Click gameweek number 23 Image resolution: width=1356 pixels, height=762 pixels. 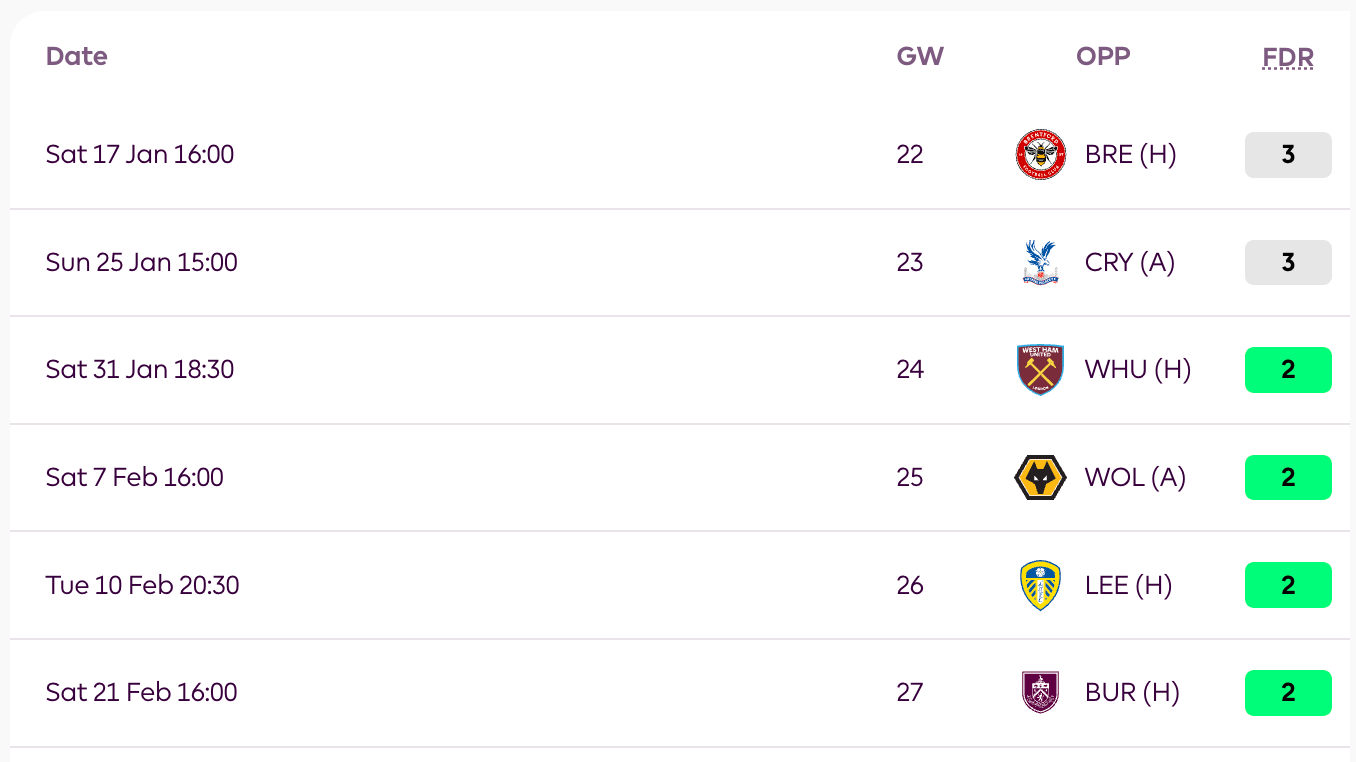[910, 262]
